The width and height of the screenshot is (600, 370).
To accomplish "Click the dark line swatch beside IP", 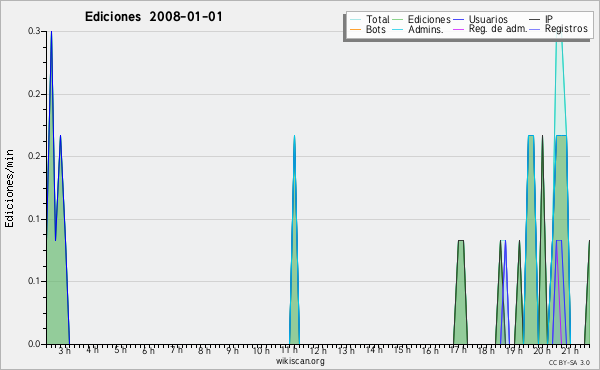I will click(535, 20).
